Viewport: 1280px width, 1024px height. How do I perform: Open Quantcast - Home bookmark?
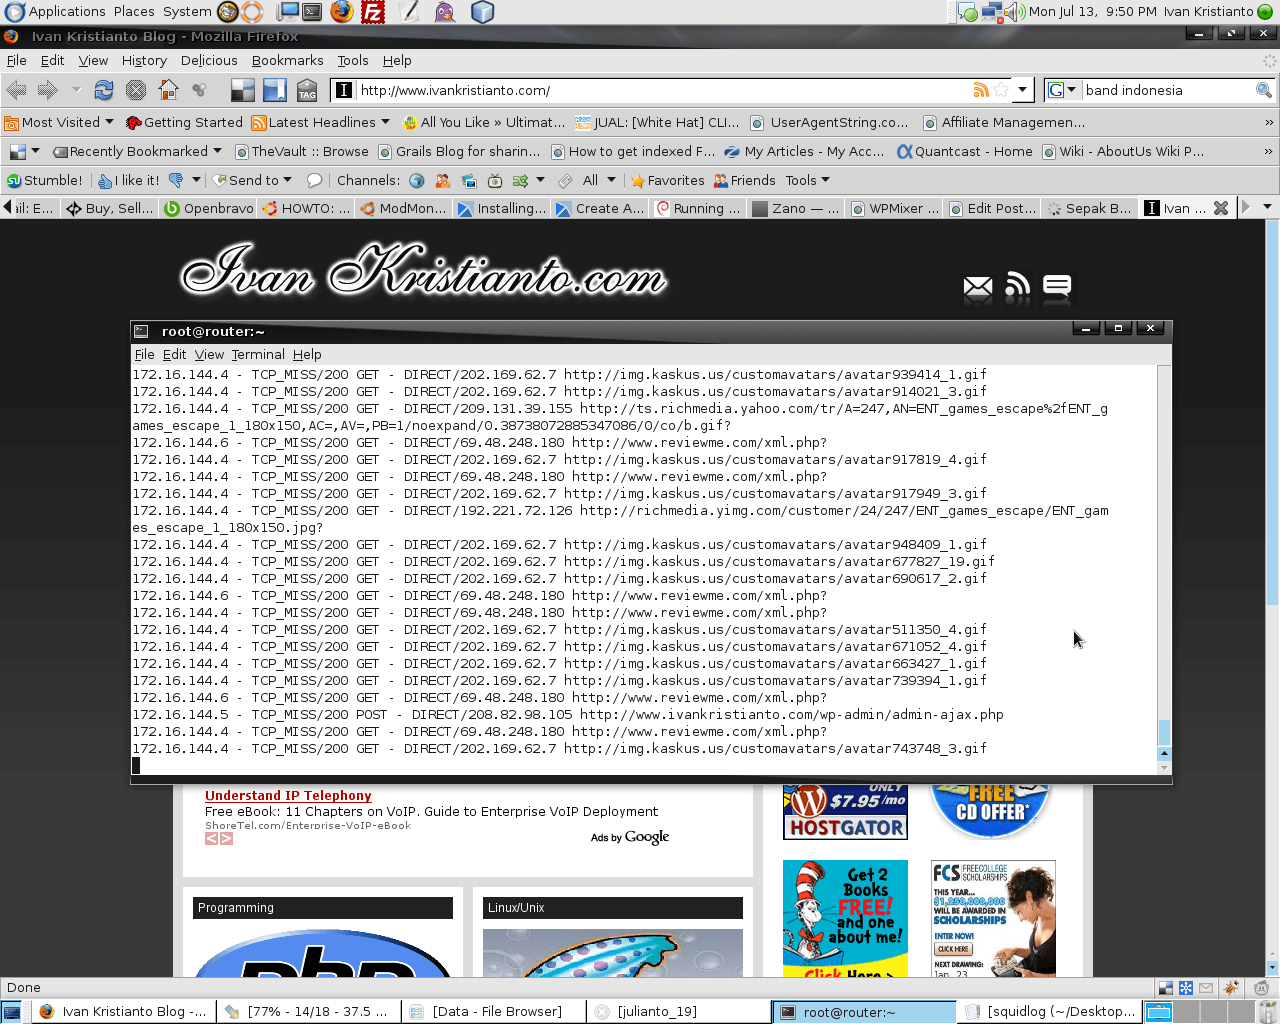965,151
